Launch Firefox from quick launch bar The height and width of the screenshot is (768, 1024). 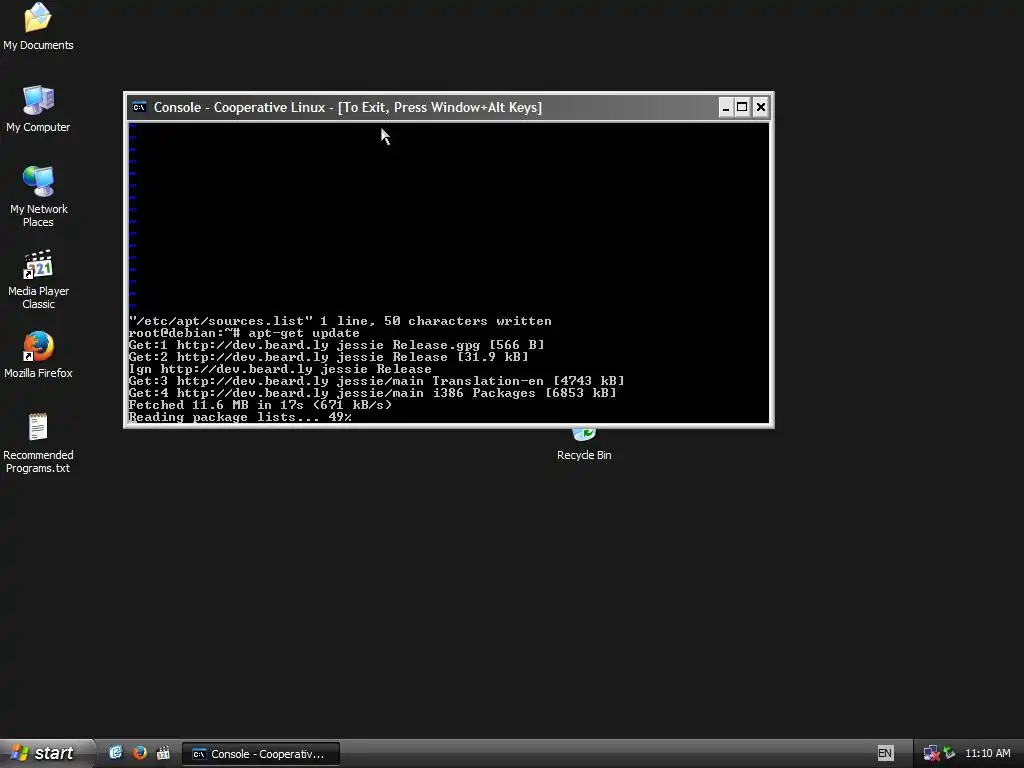[139, 753]
